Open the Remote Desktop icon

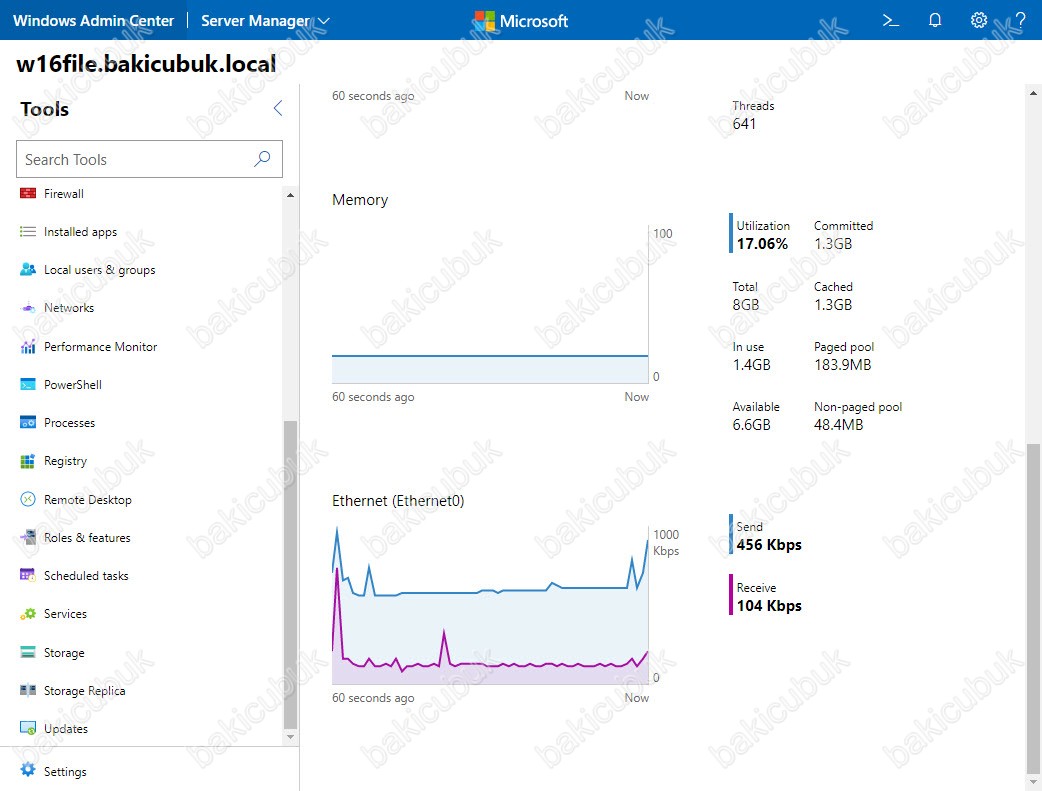pyautogui.click(x=28, y=499)
